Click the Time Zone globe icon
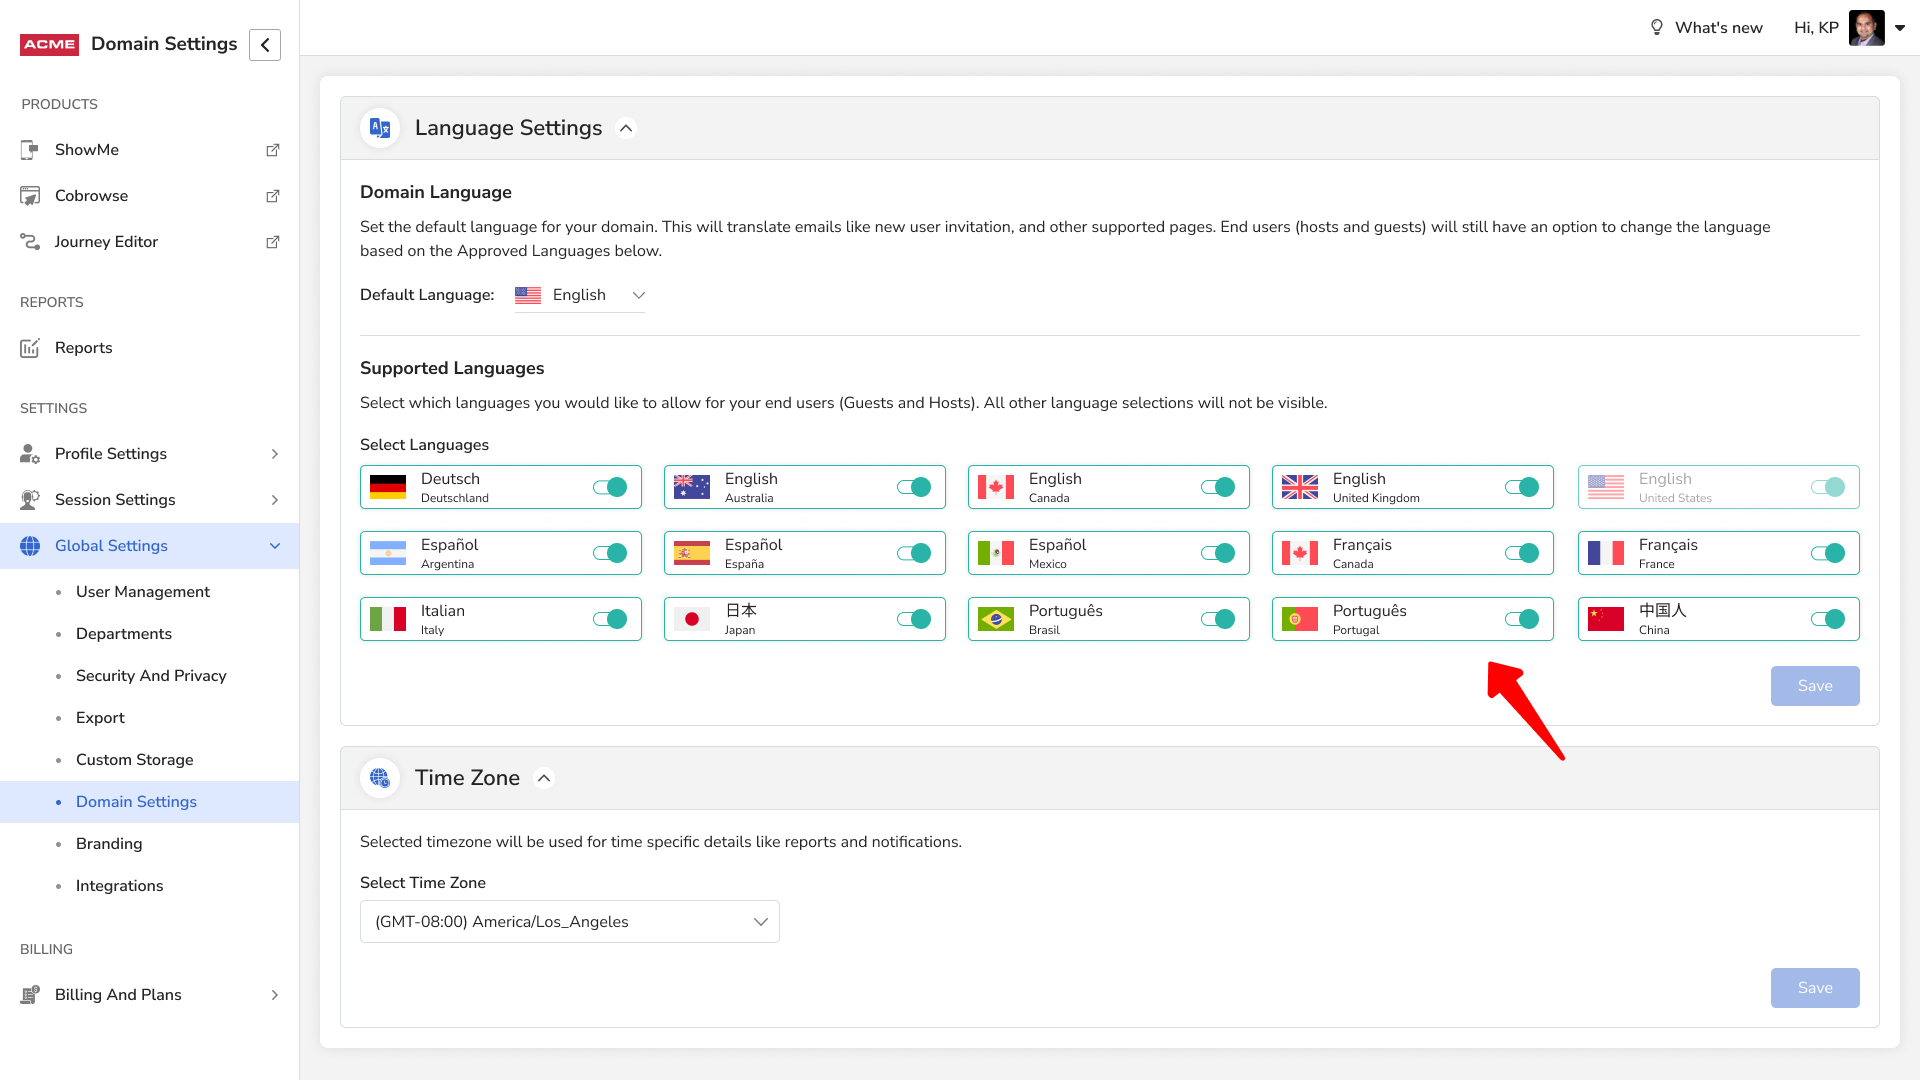Image resolution: width=1920 pixels, height=1080 pixels. pos(380,778)
